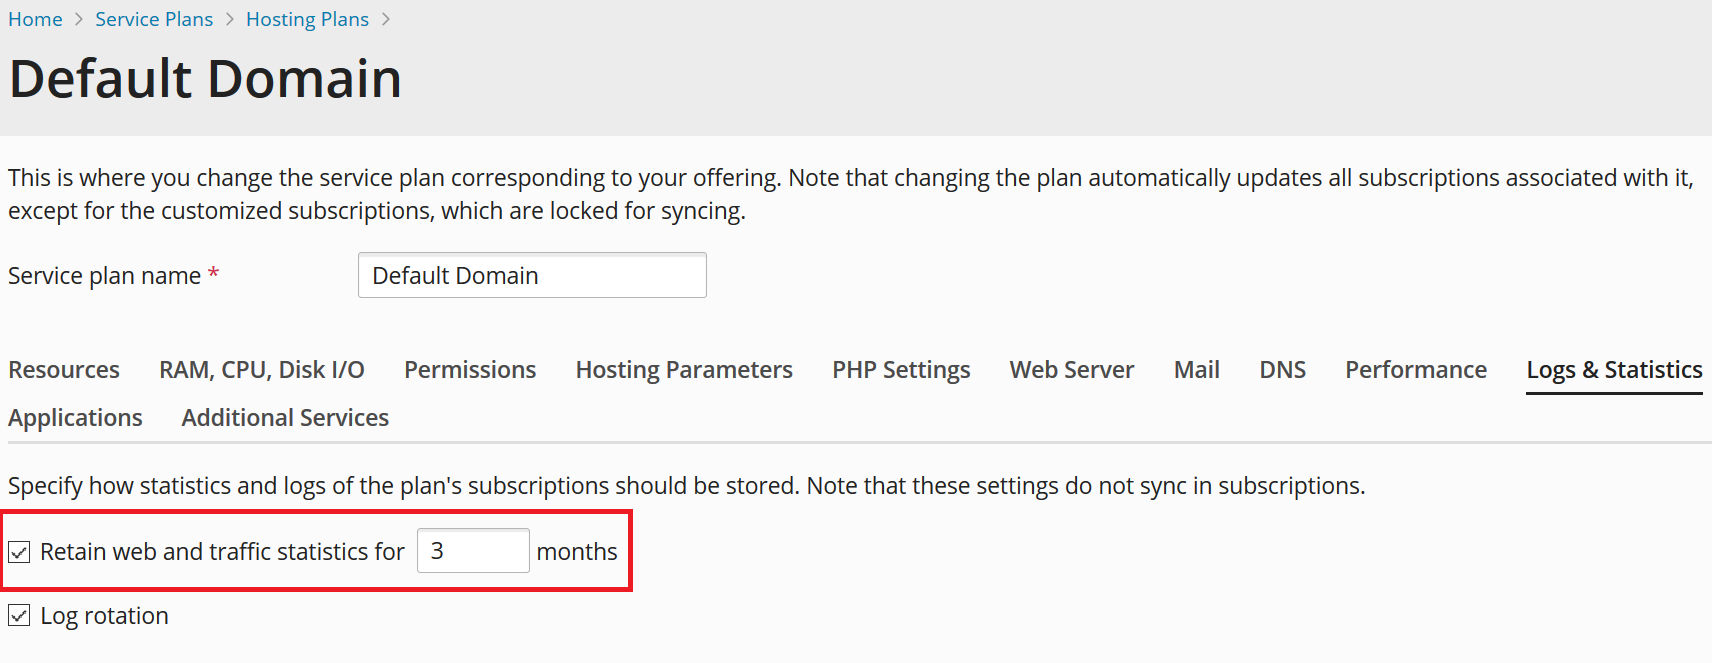The width and height of the screenshot is (1712, 663).
Task: Select the Web Server tab
Action: 1071,370
